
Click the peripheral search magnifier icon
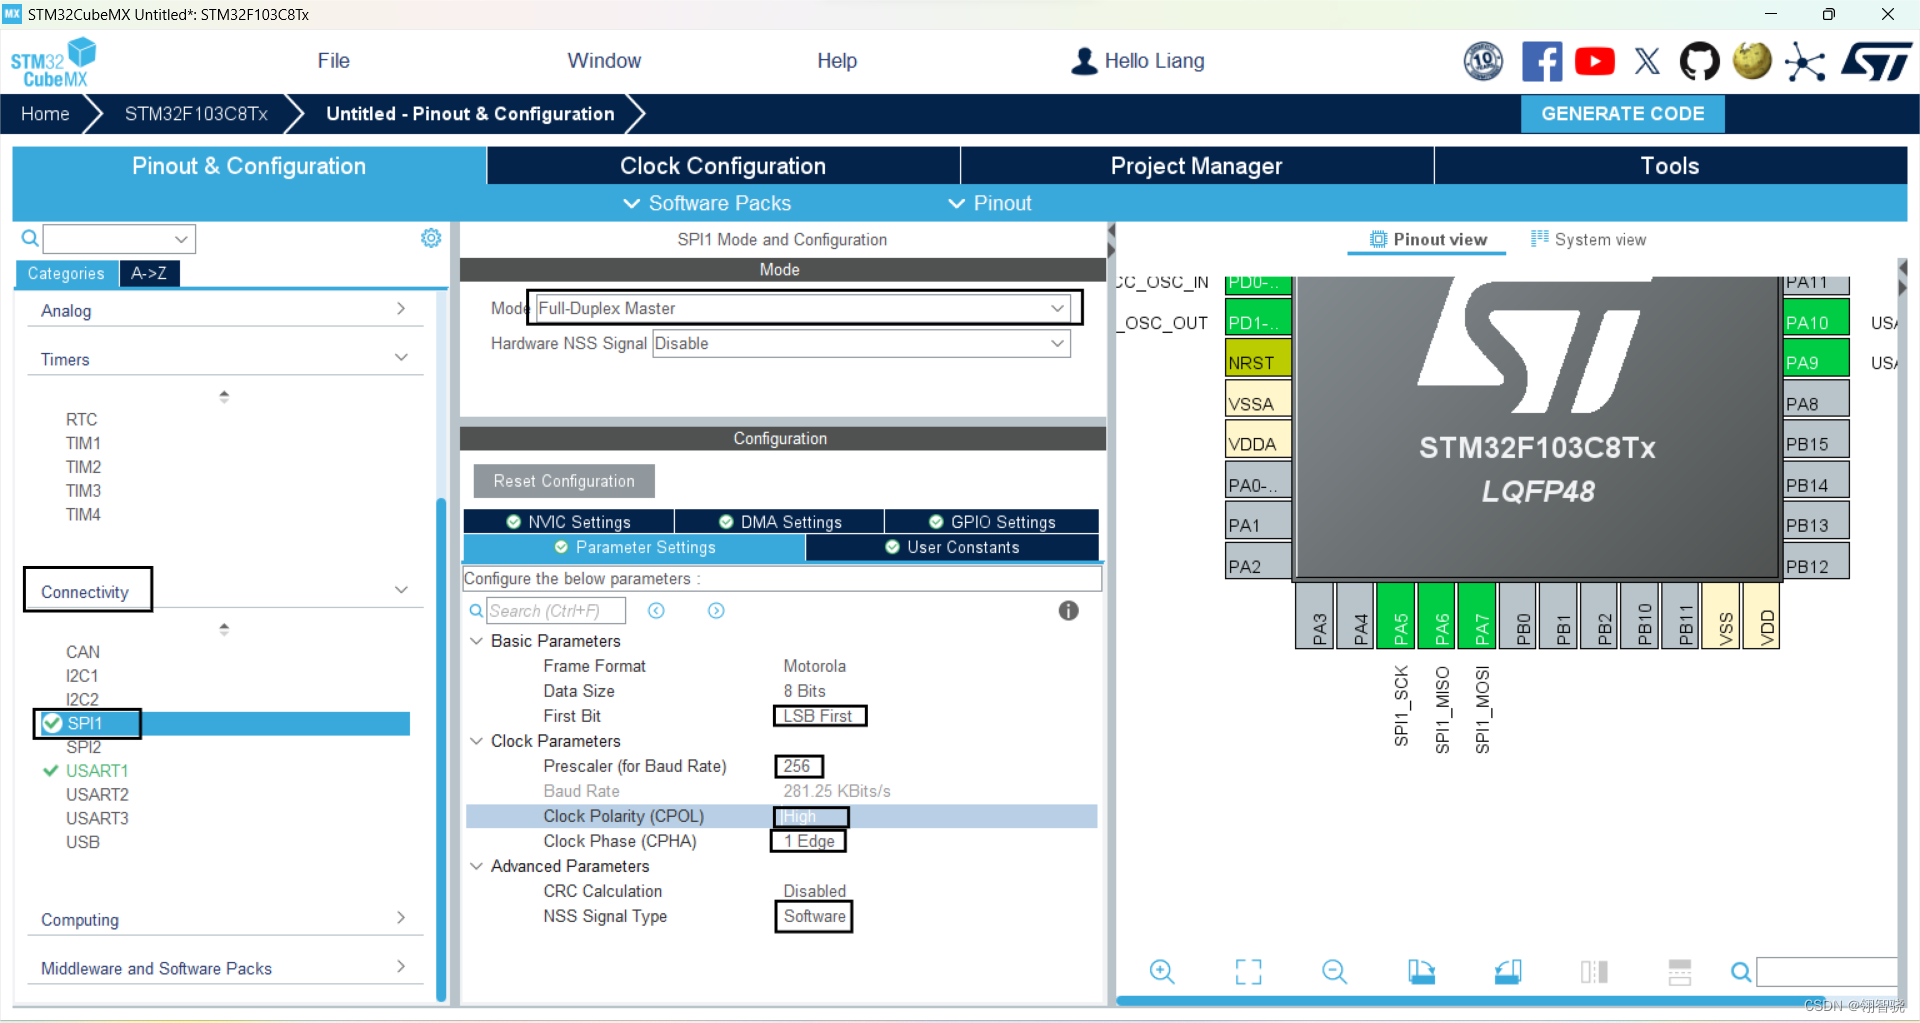click(x=30, y=238)
